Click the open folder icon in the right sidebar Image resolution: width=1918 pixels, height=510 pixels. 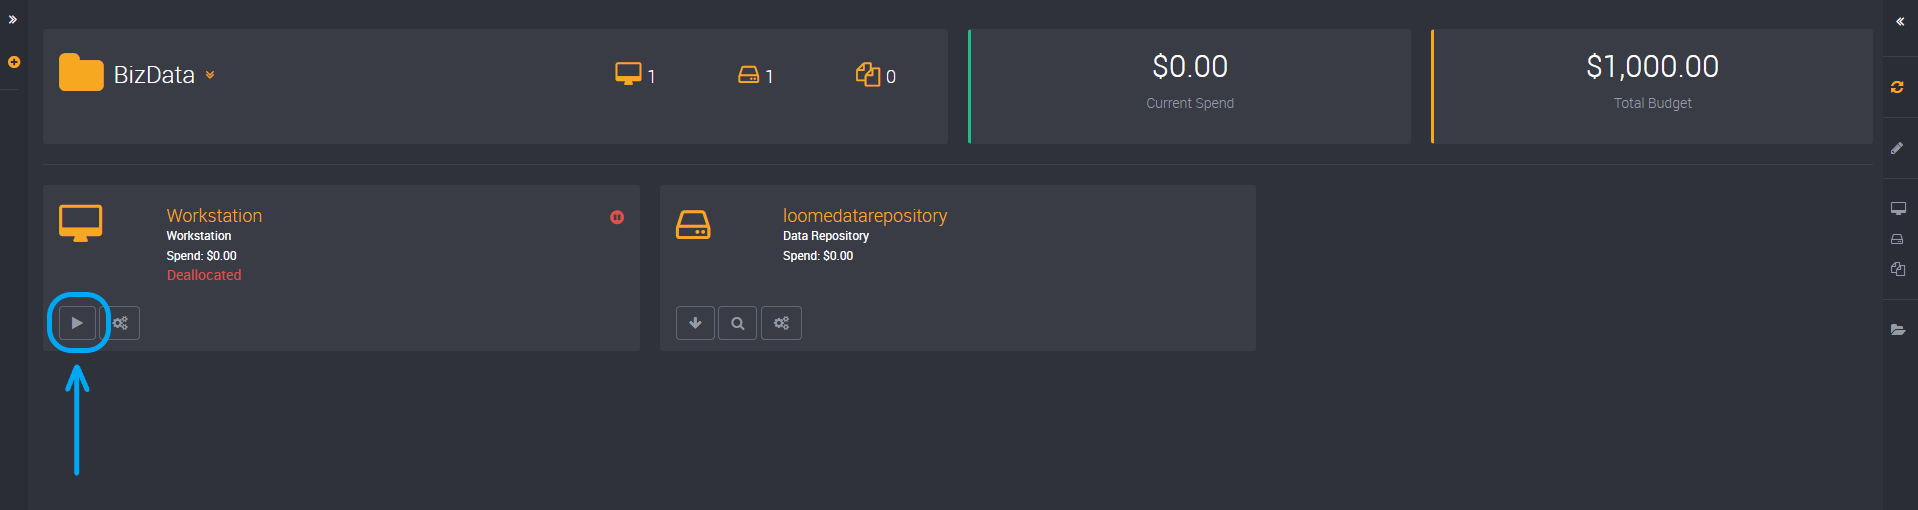pyautogui.click(x=1898, y=329)
